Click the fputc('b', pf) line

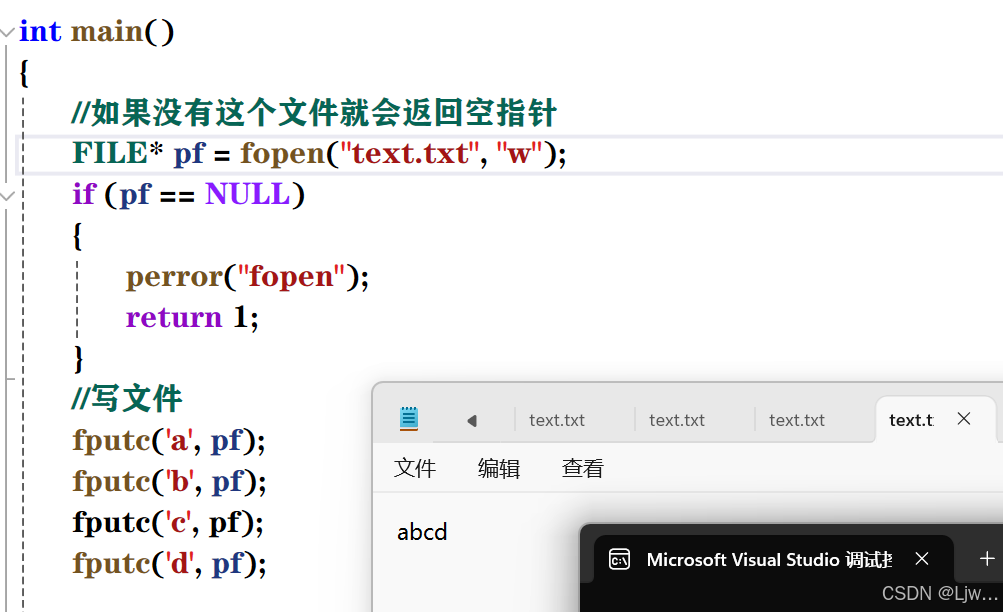tap(170, 482)
